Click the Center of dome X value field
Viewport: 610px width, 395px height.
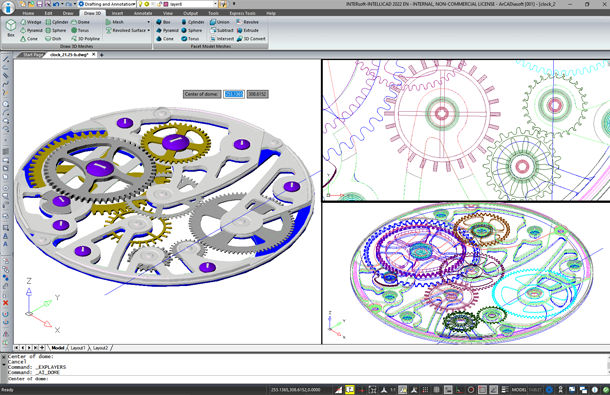tap(234, 94)
